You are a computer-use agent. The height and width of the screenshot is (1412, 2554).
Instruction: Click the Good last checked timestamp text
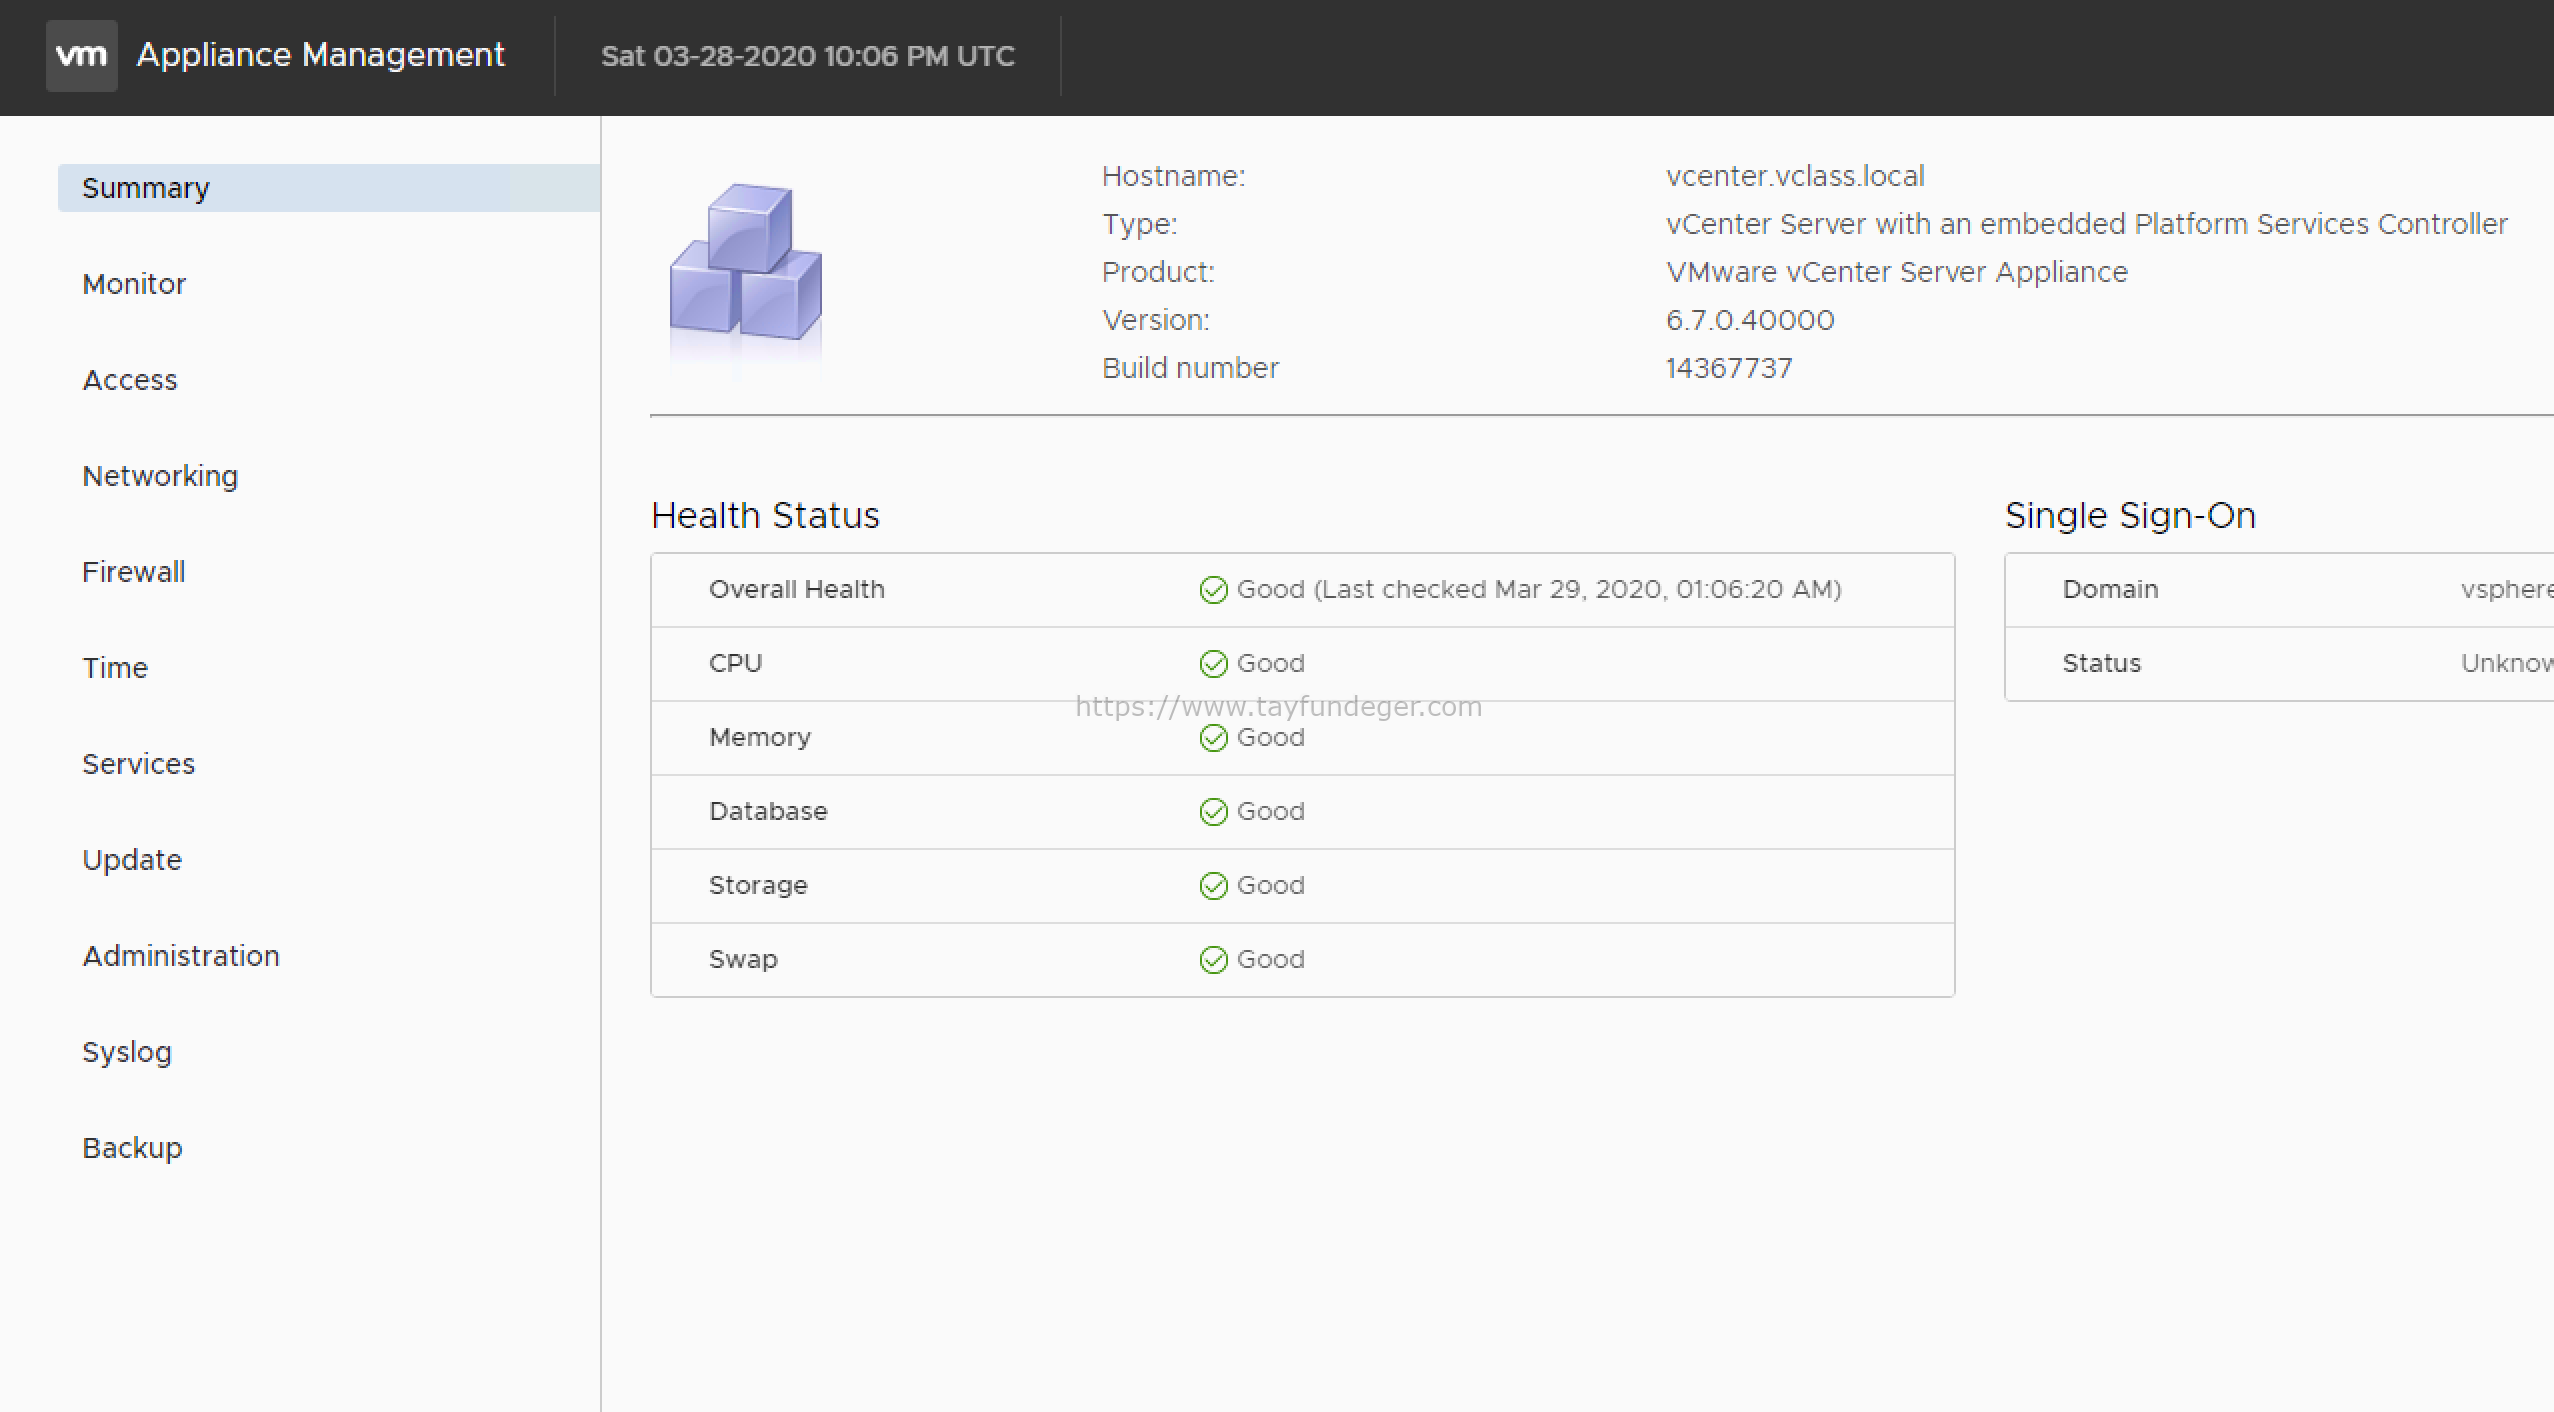pos(1539,590)
